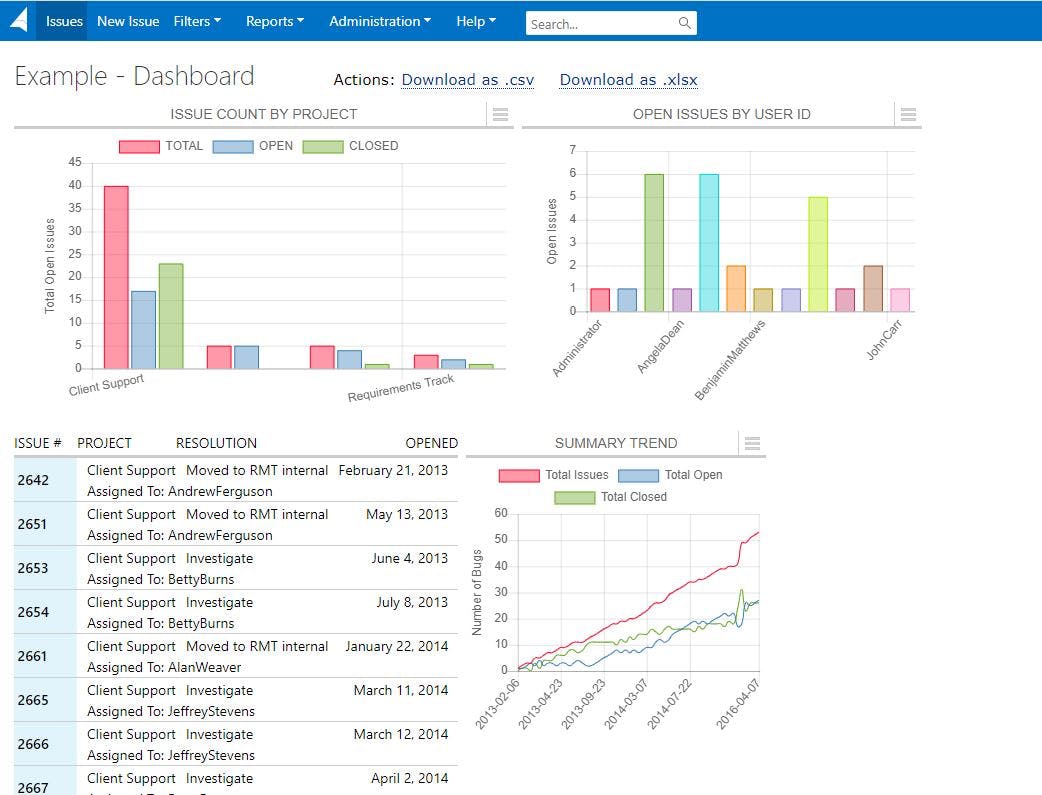Viewport: 1042px width, 795px height.
Task: Click 'Assigned To: AndrewFerguson' in issue 2642
Action: [179, 491]
